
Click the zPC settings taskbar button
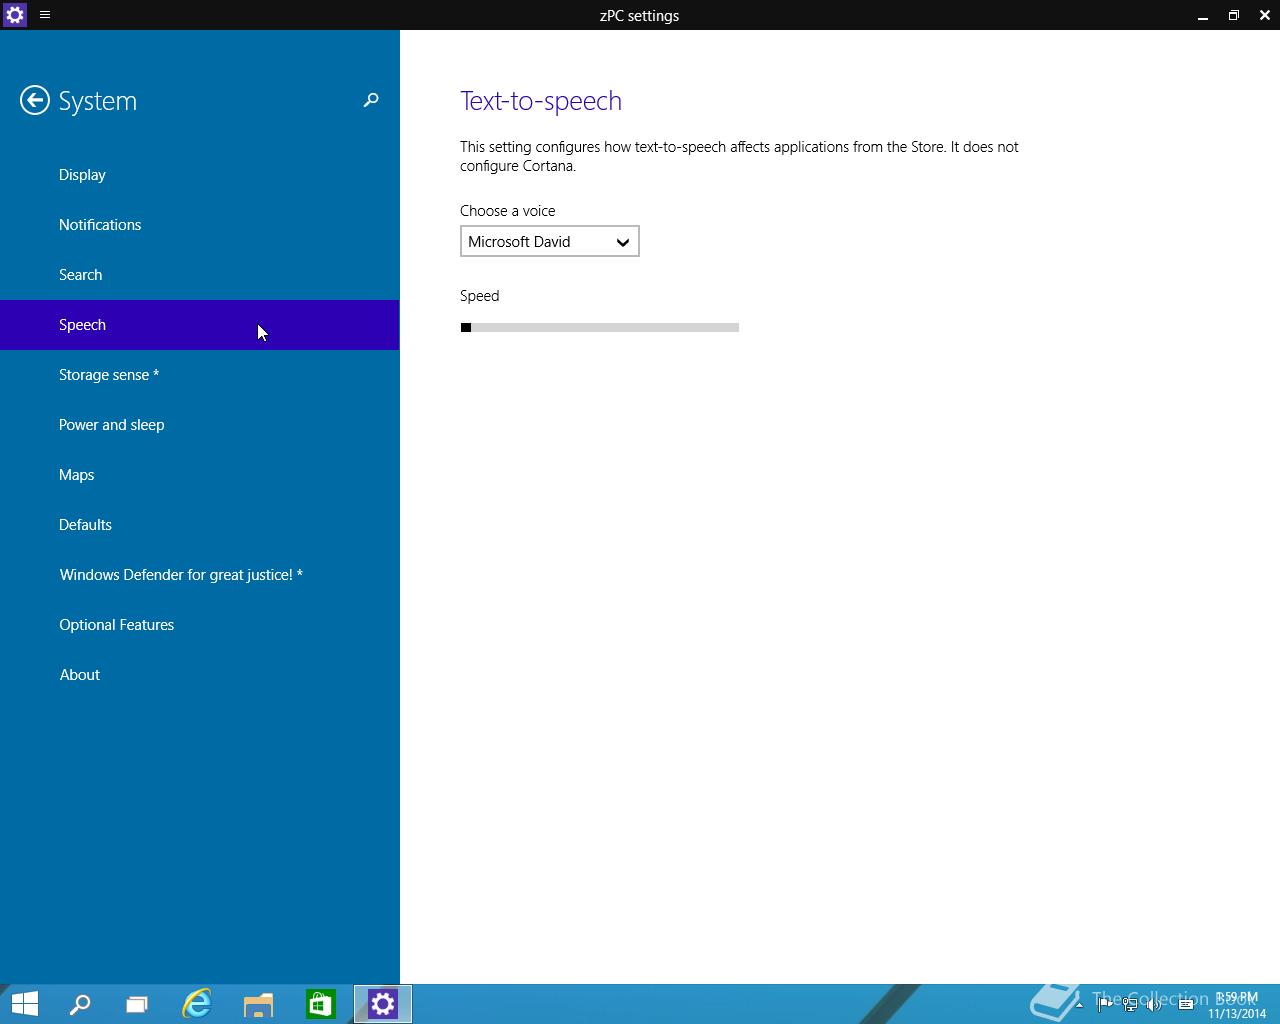[383, 1004]
